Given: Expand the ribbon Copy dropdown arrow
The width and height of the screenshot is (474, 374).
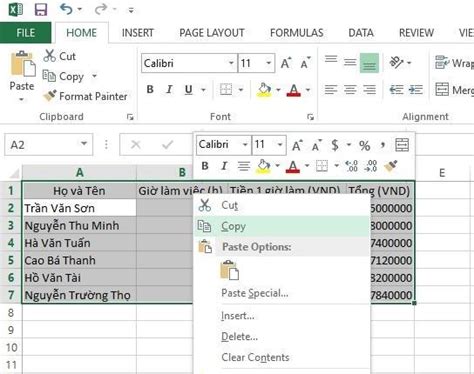Looking at the screenshot, I should pyautogui.click(x=94, y=76).
